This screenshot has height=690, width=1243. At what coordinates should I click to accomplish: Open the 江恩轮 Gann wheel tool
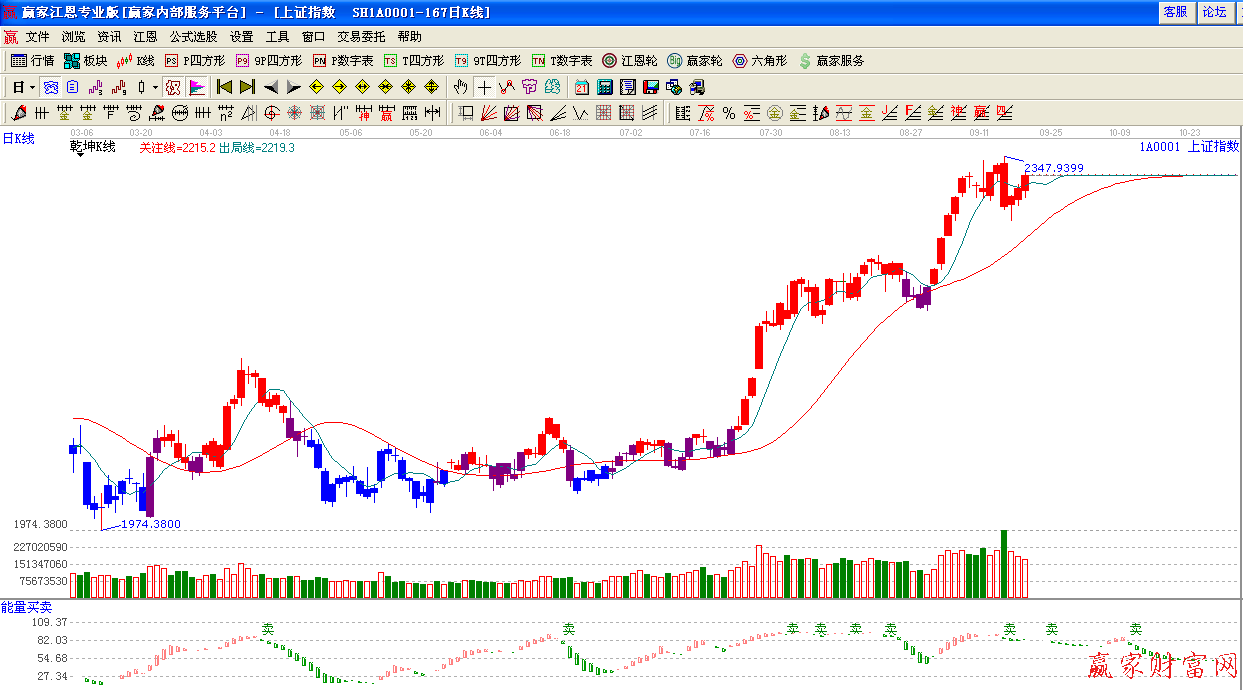(x=629, y=61)
